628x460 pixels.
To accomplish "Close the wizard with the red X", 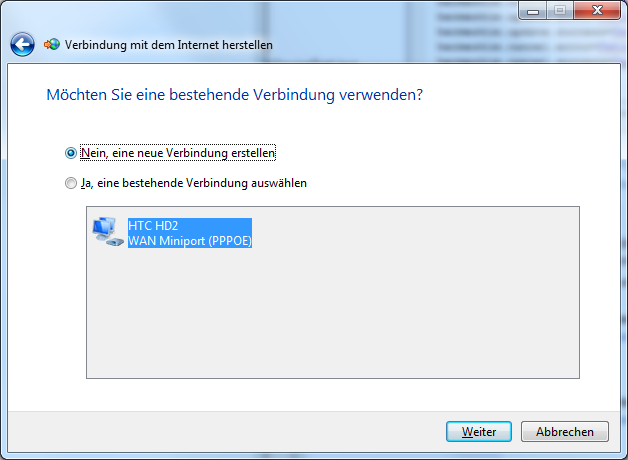I will click(x=597, y=11).
